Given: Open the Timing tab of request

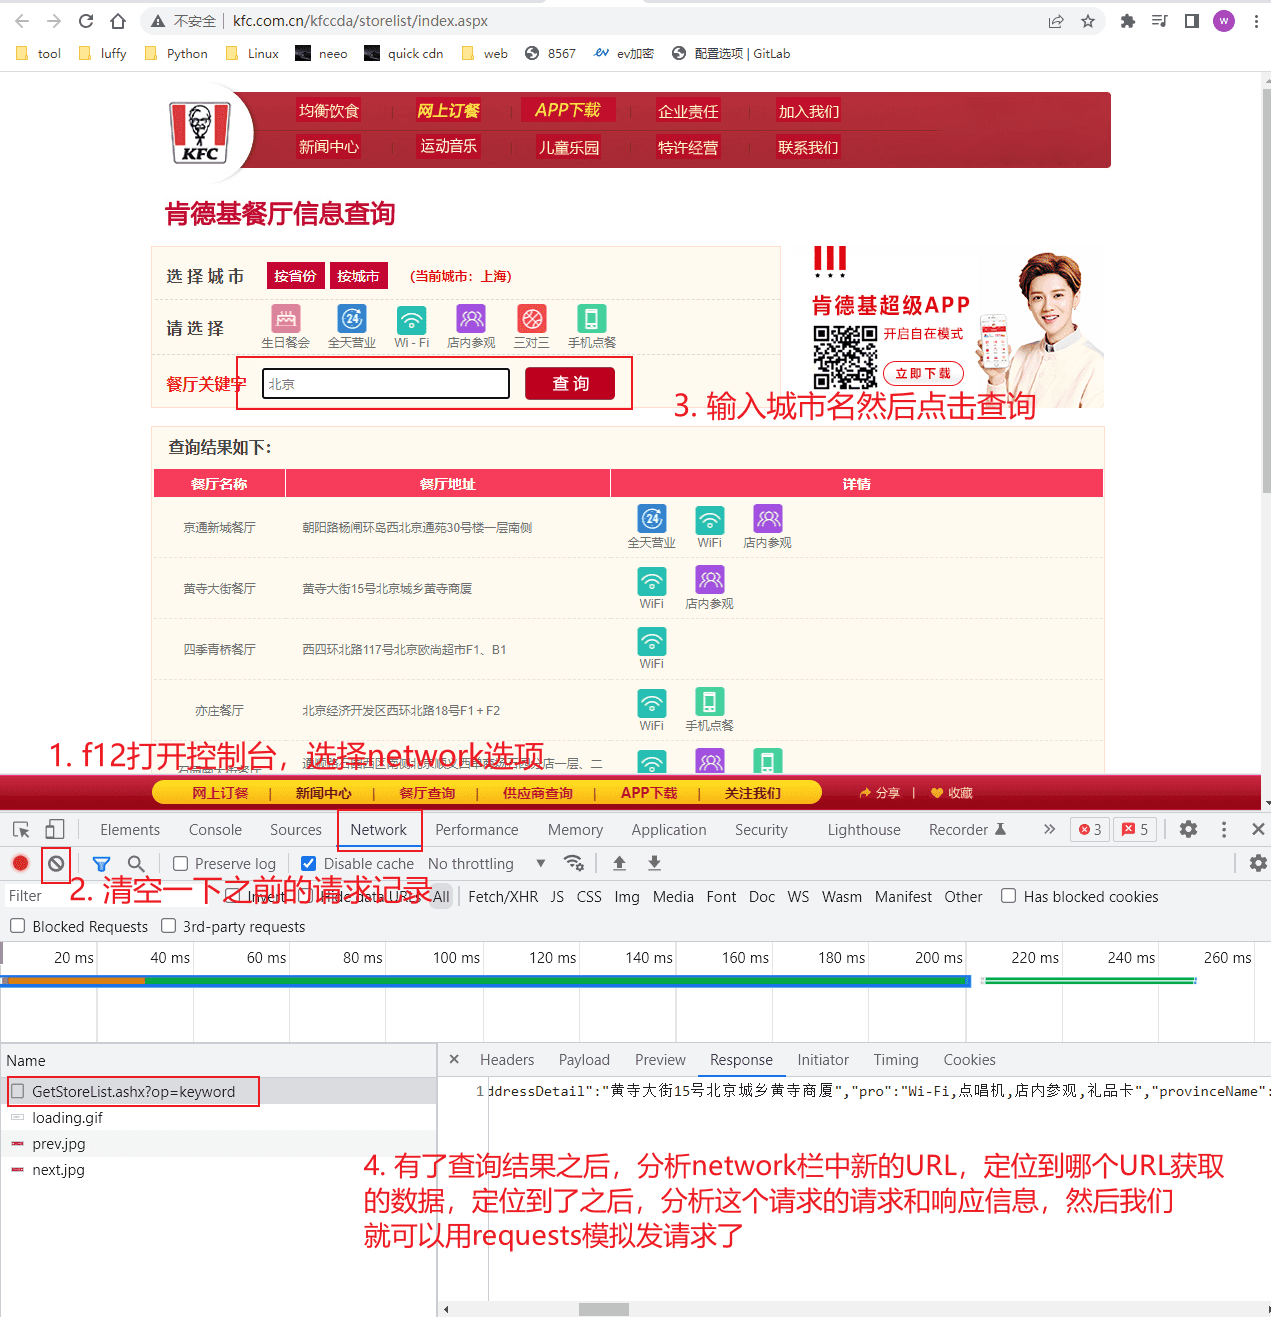Looking at the screenshot, I should pyautogui.click(x=896, y=1060).
